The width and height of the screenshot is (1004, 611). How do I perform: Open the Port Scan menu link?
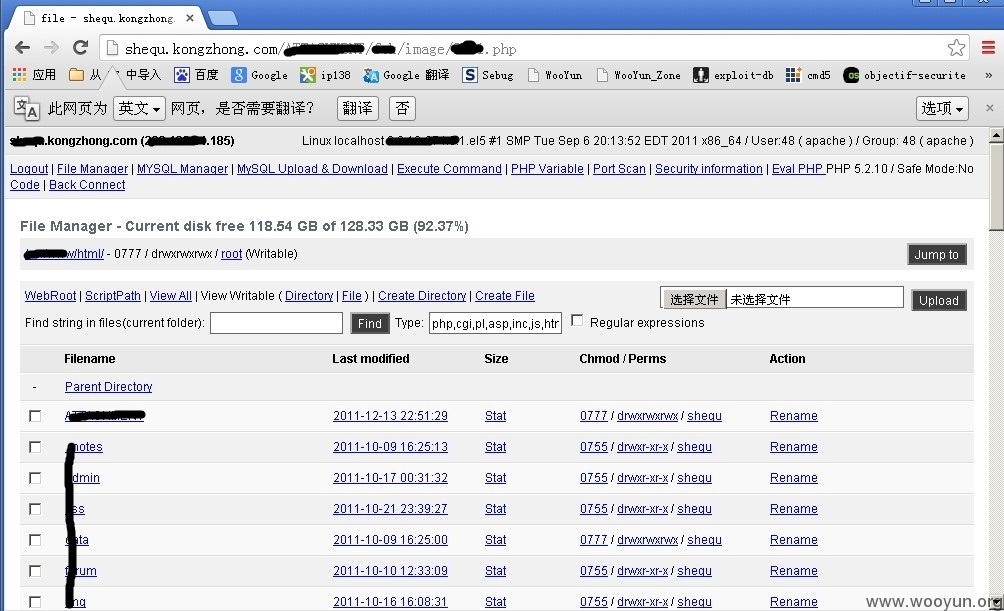(x=619, y=168)
